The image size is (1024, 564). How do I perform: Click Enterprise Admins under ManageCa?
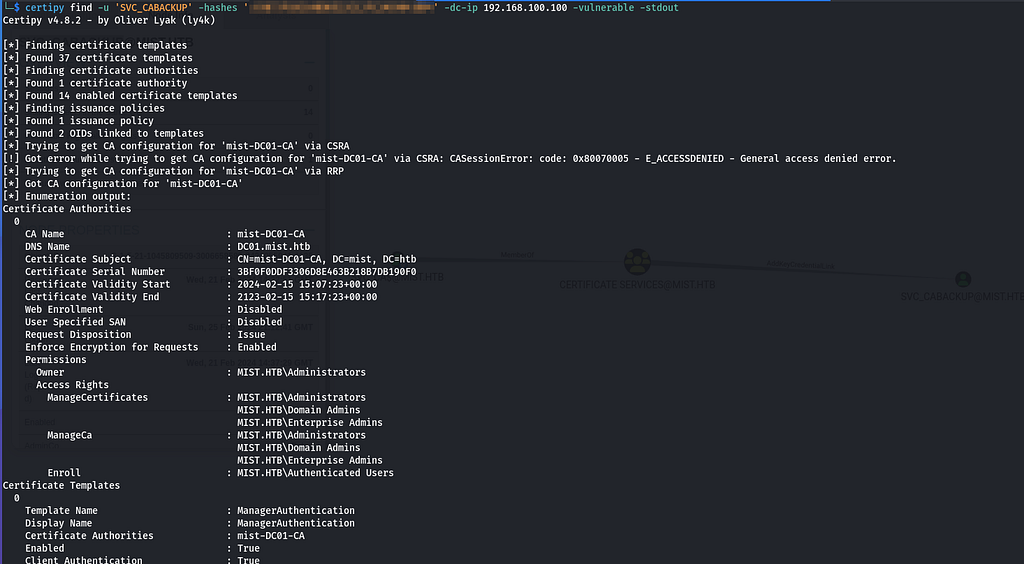pyautogui.click(x=310, y=460)
